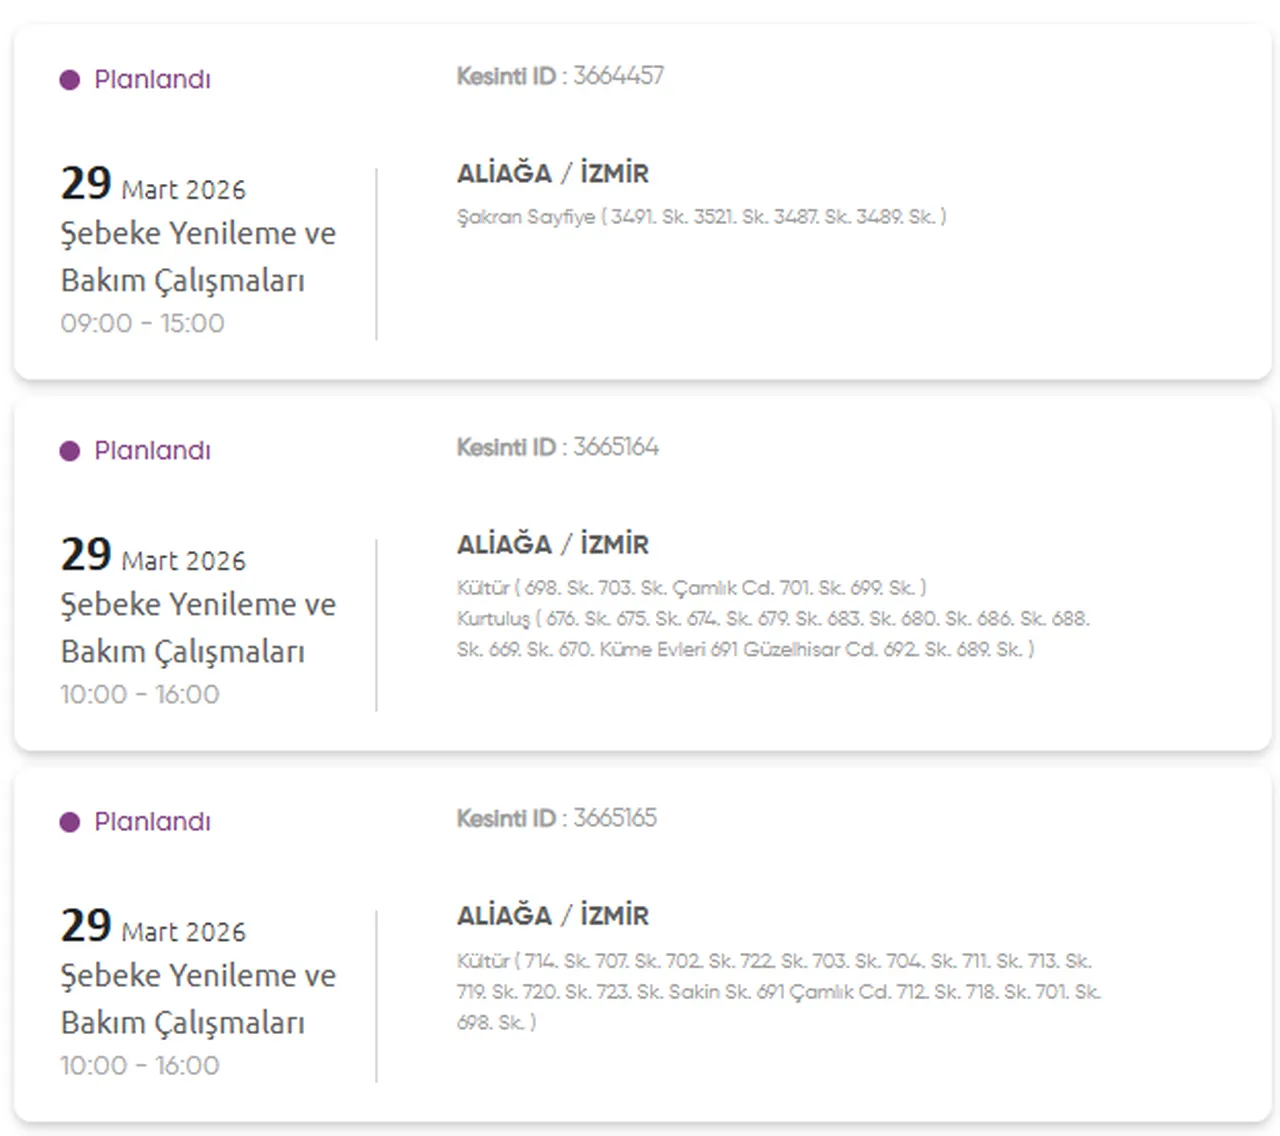This screenshot has height=1136, width=1280.
Task: Click the 10:00 - 16:00 time in last card
Action: click(140, 1065)
